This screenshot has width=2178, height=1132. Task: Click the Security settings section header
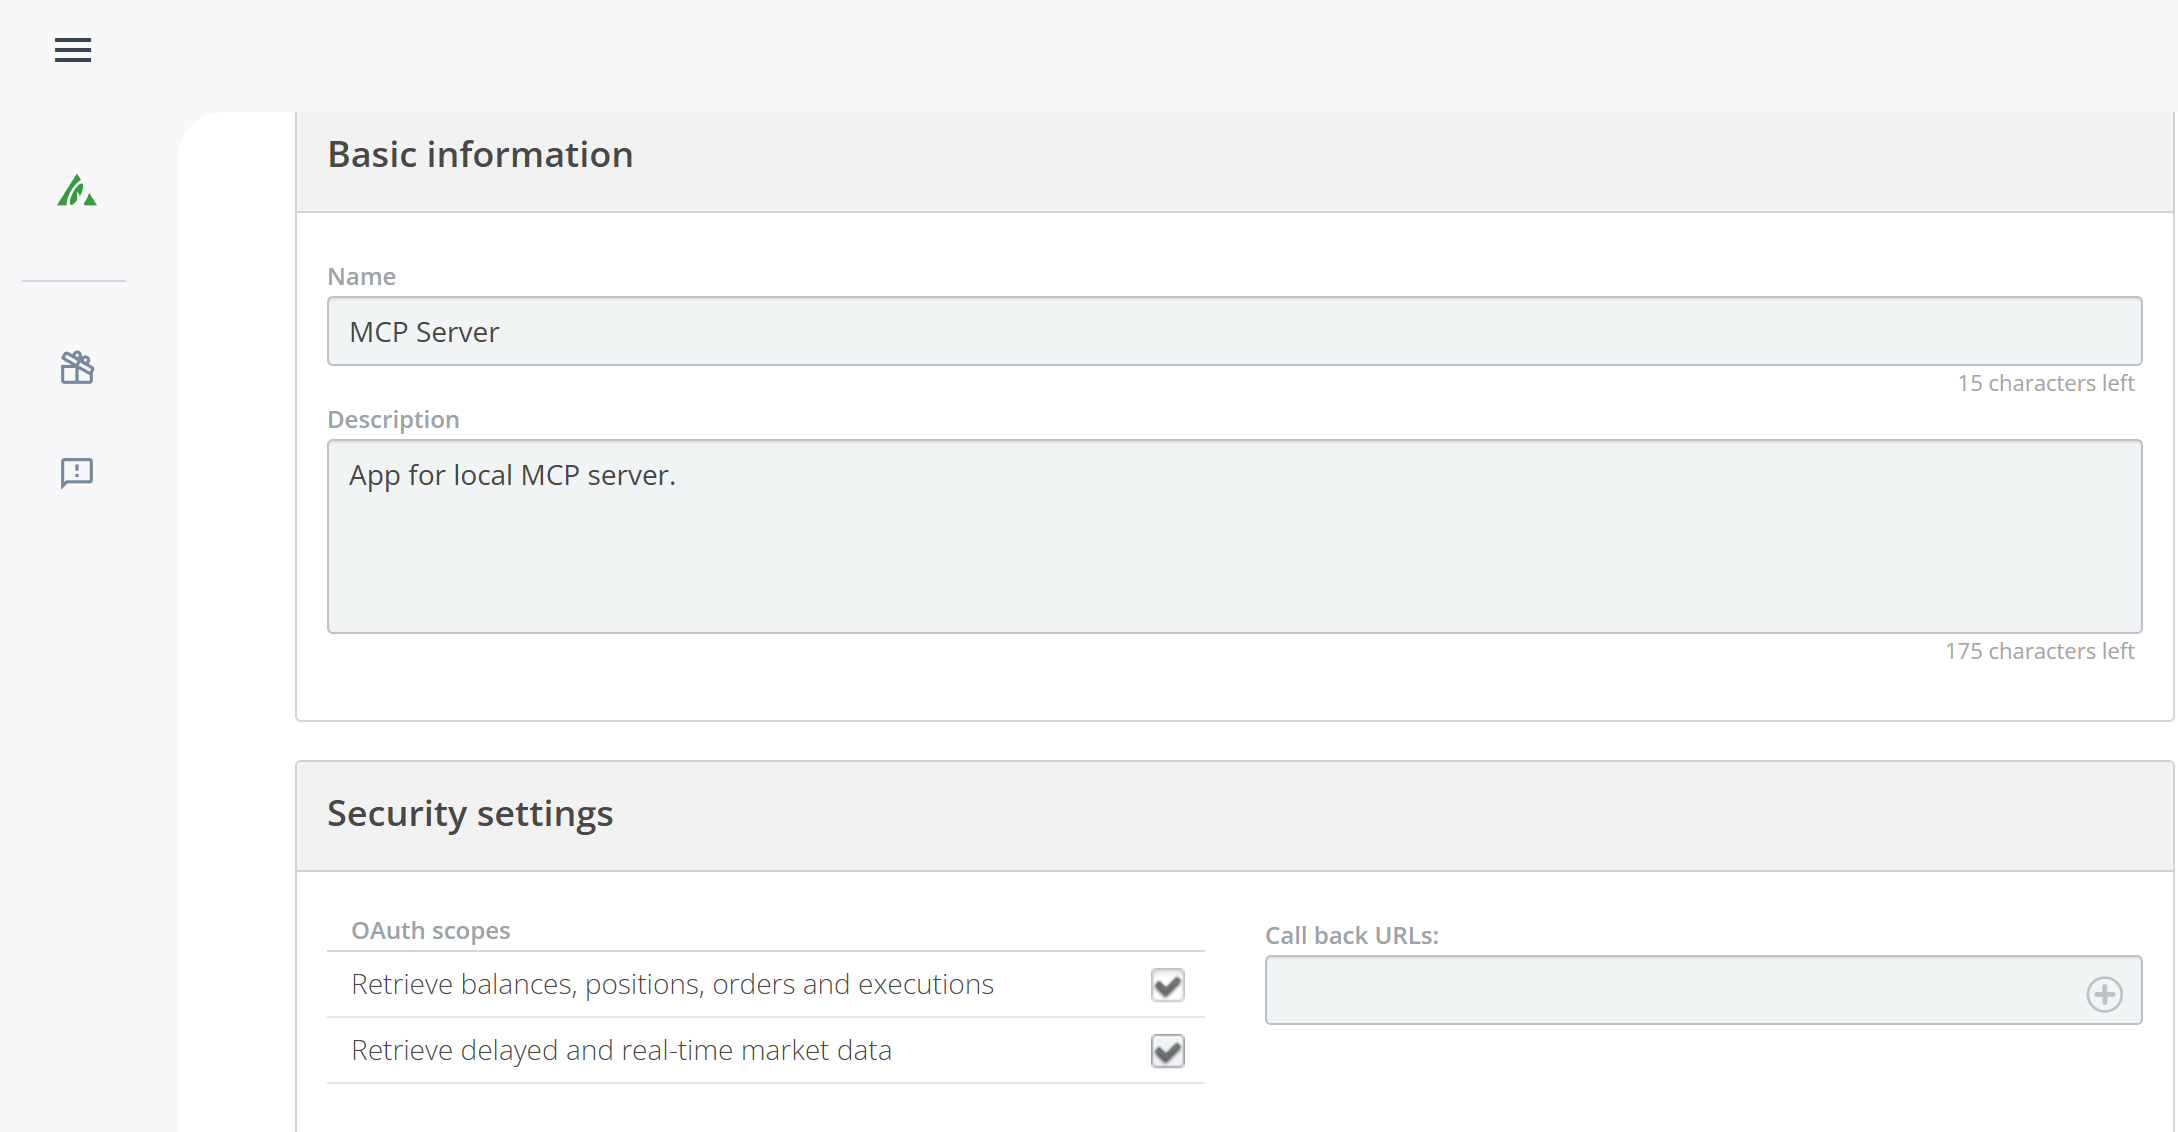click(x=470, y=814)
